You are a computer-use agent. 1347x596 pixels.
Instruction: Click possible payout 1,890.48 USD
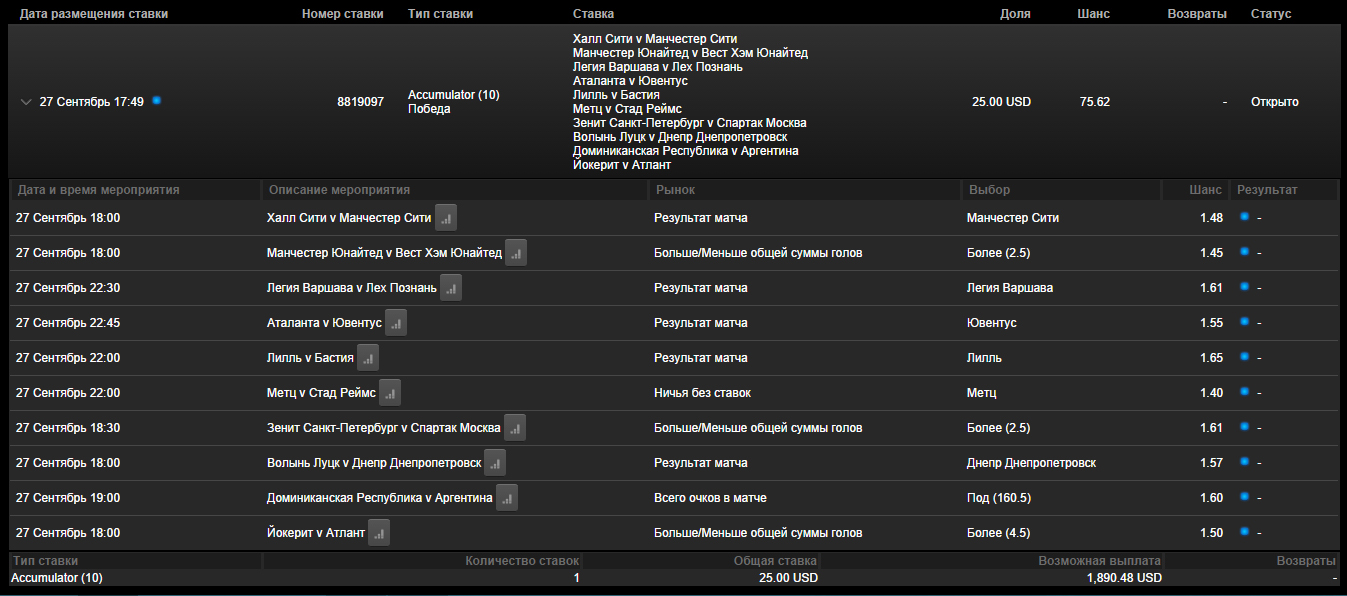(x=1124, y=578)
